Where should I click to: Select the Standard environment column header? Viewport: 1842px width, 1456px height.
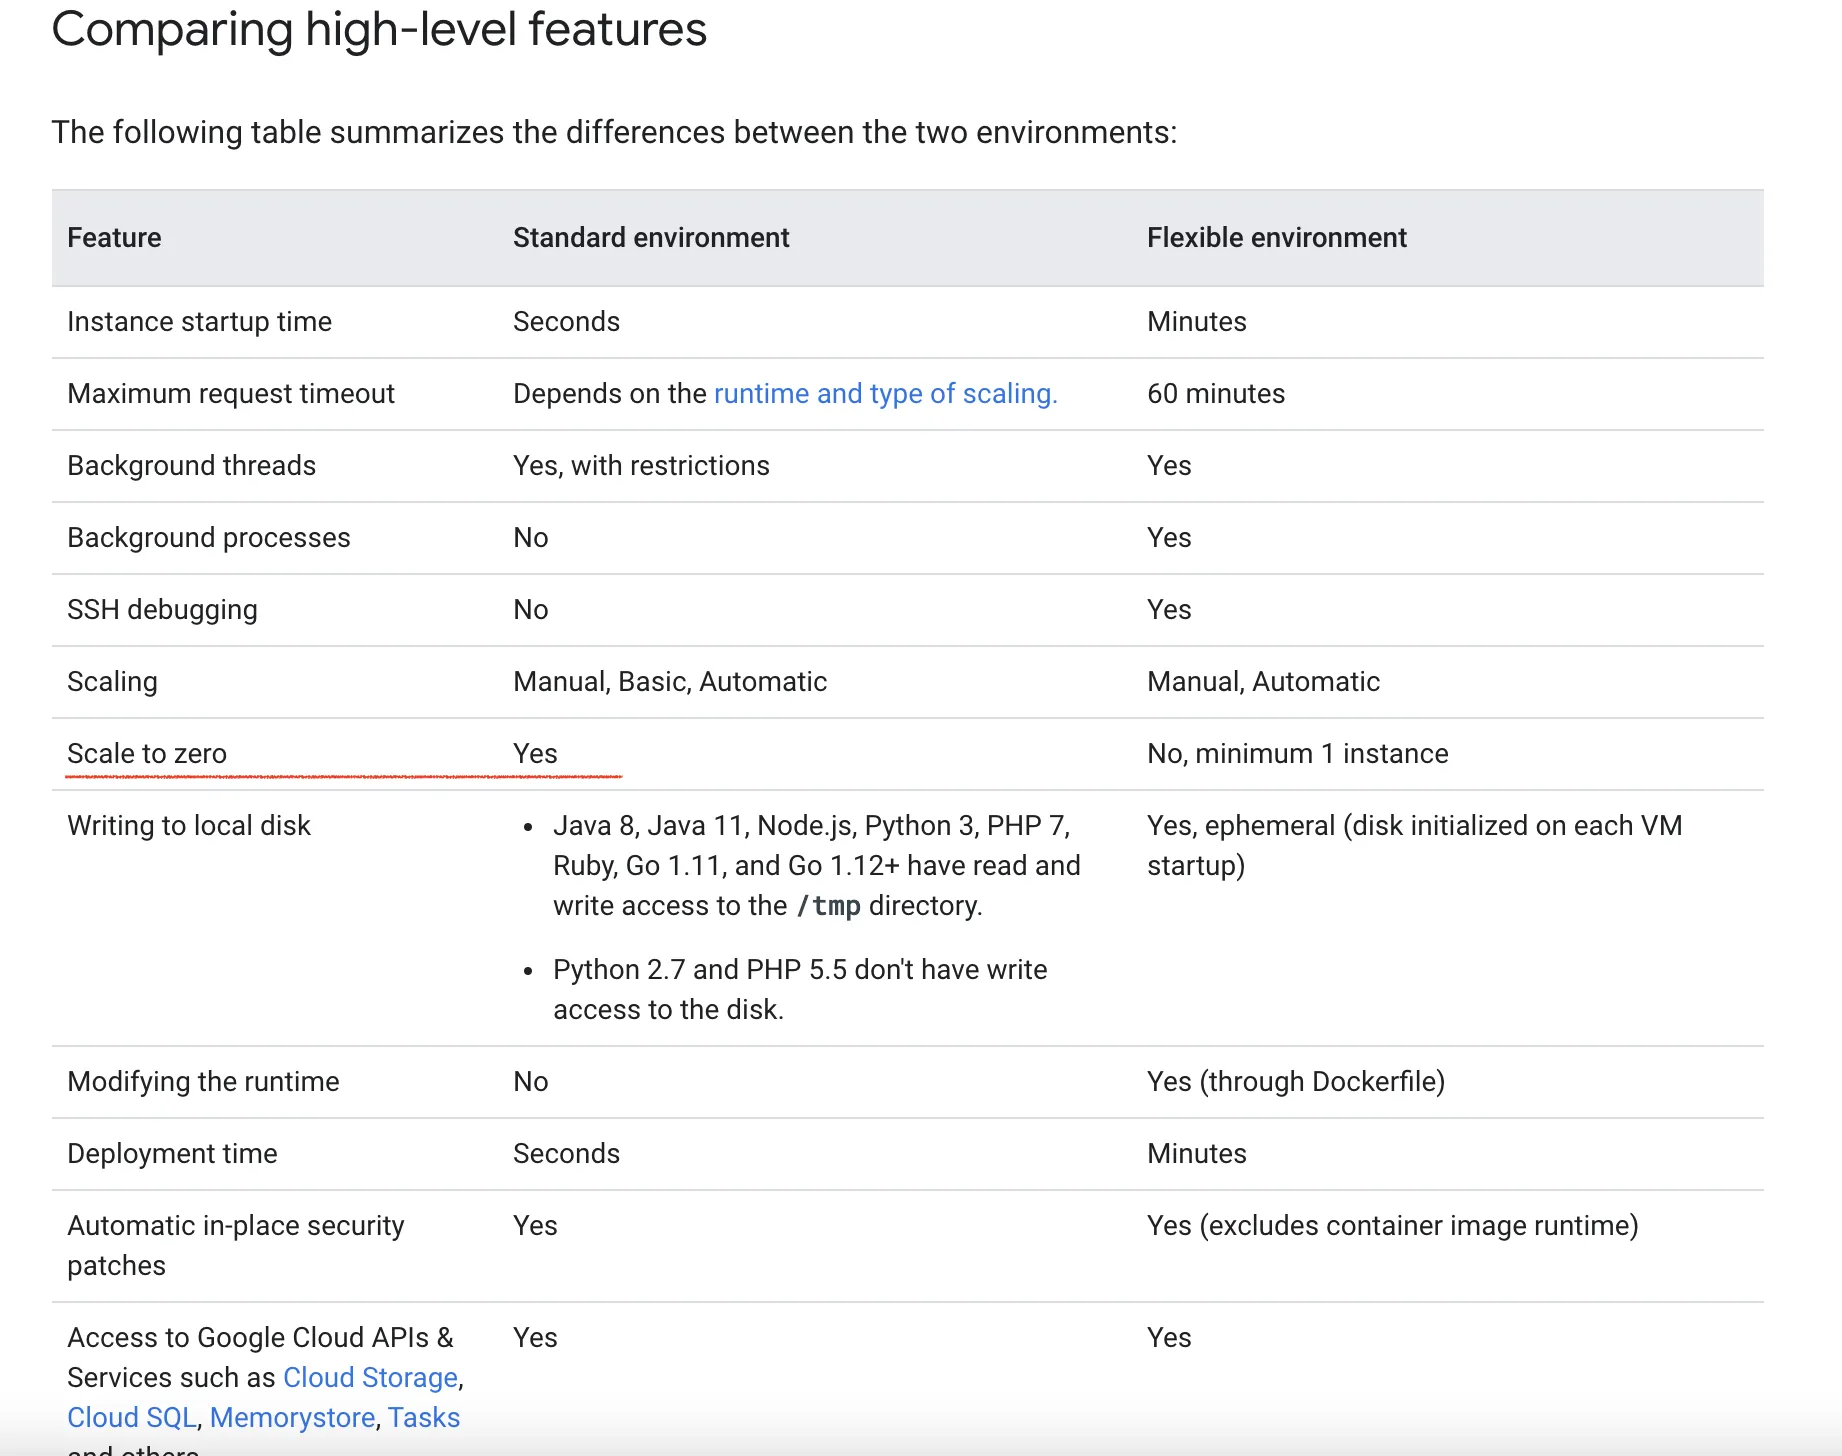tap(651, 238)
